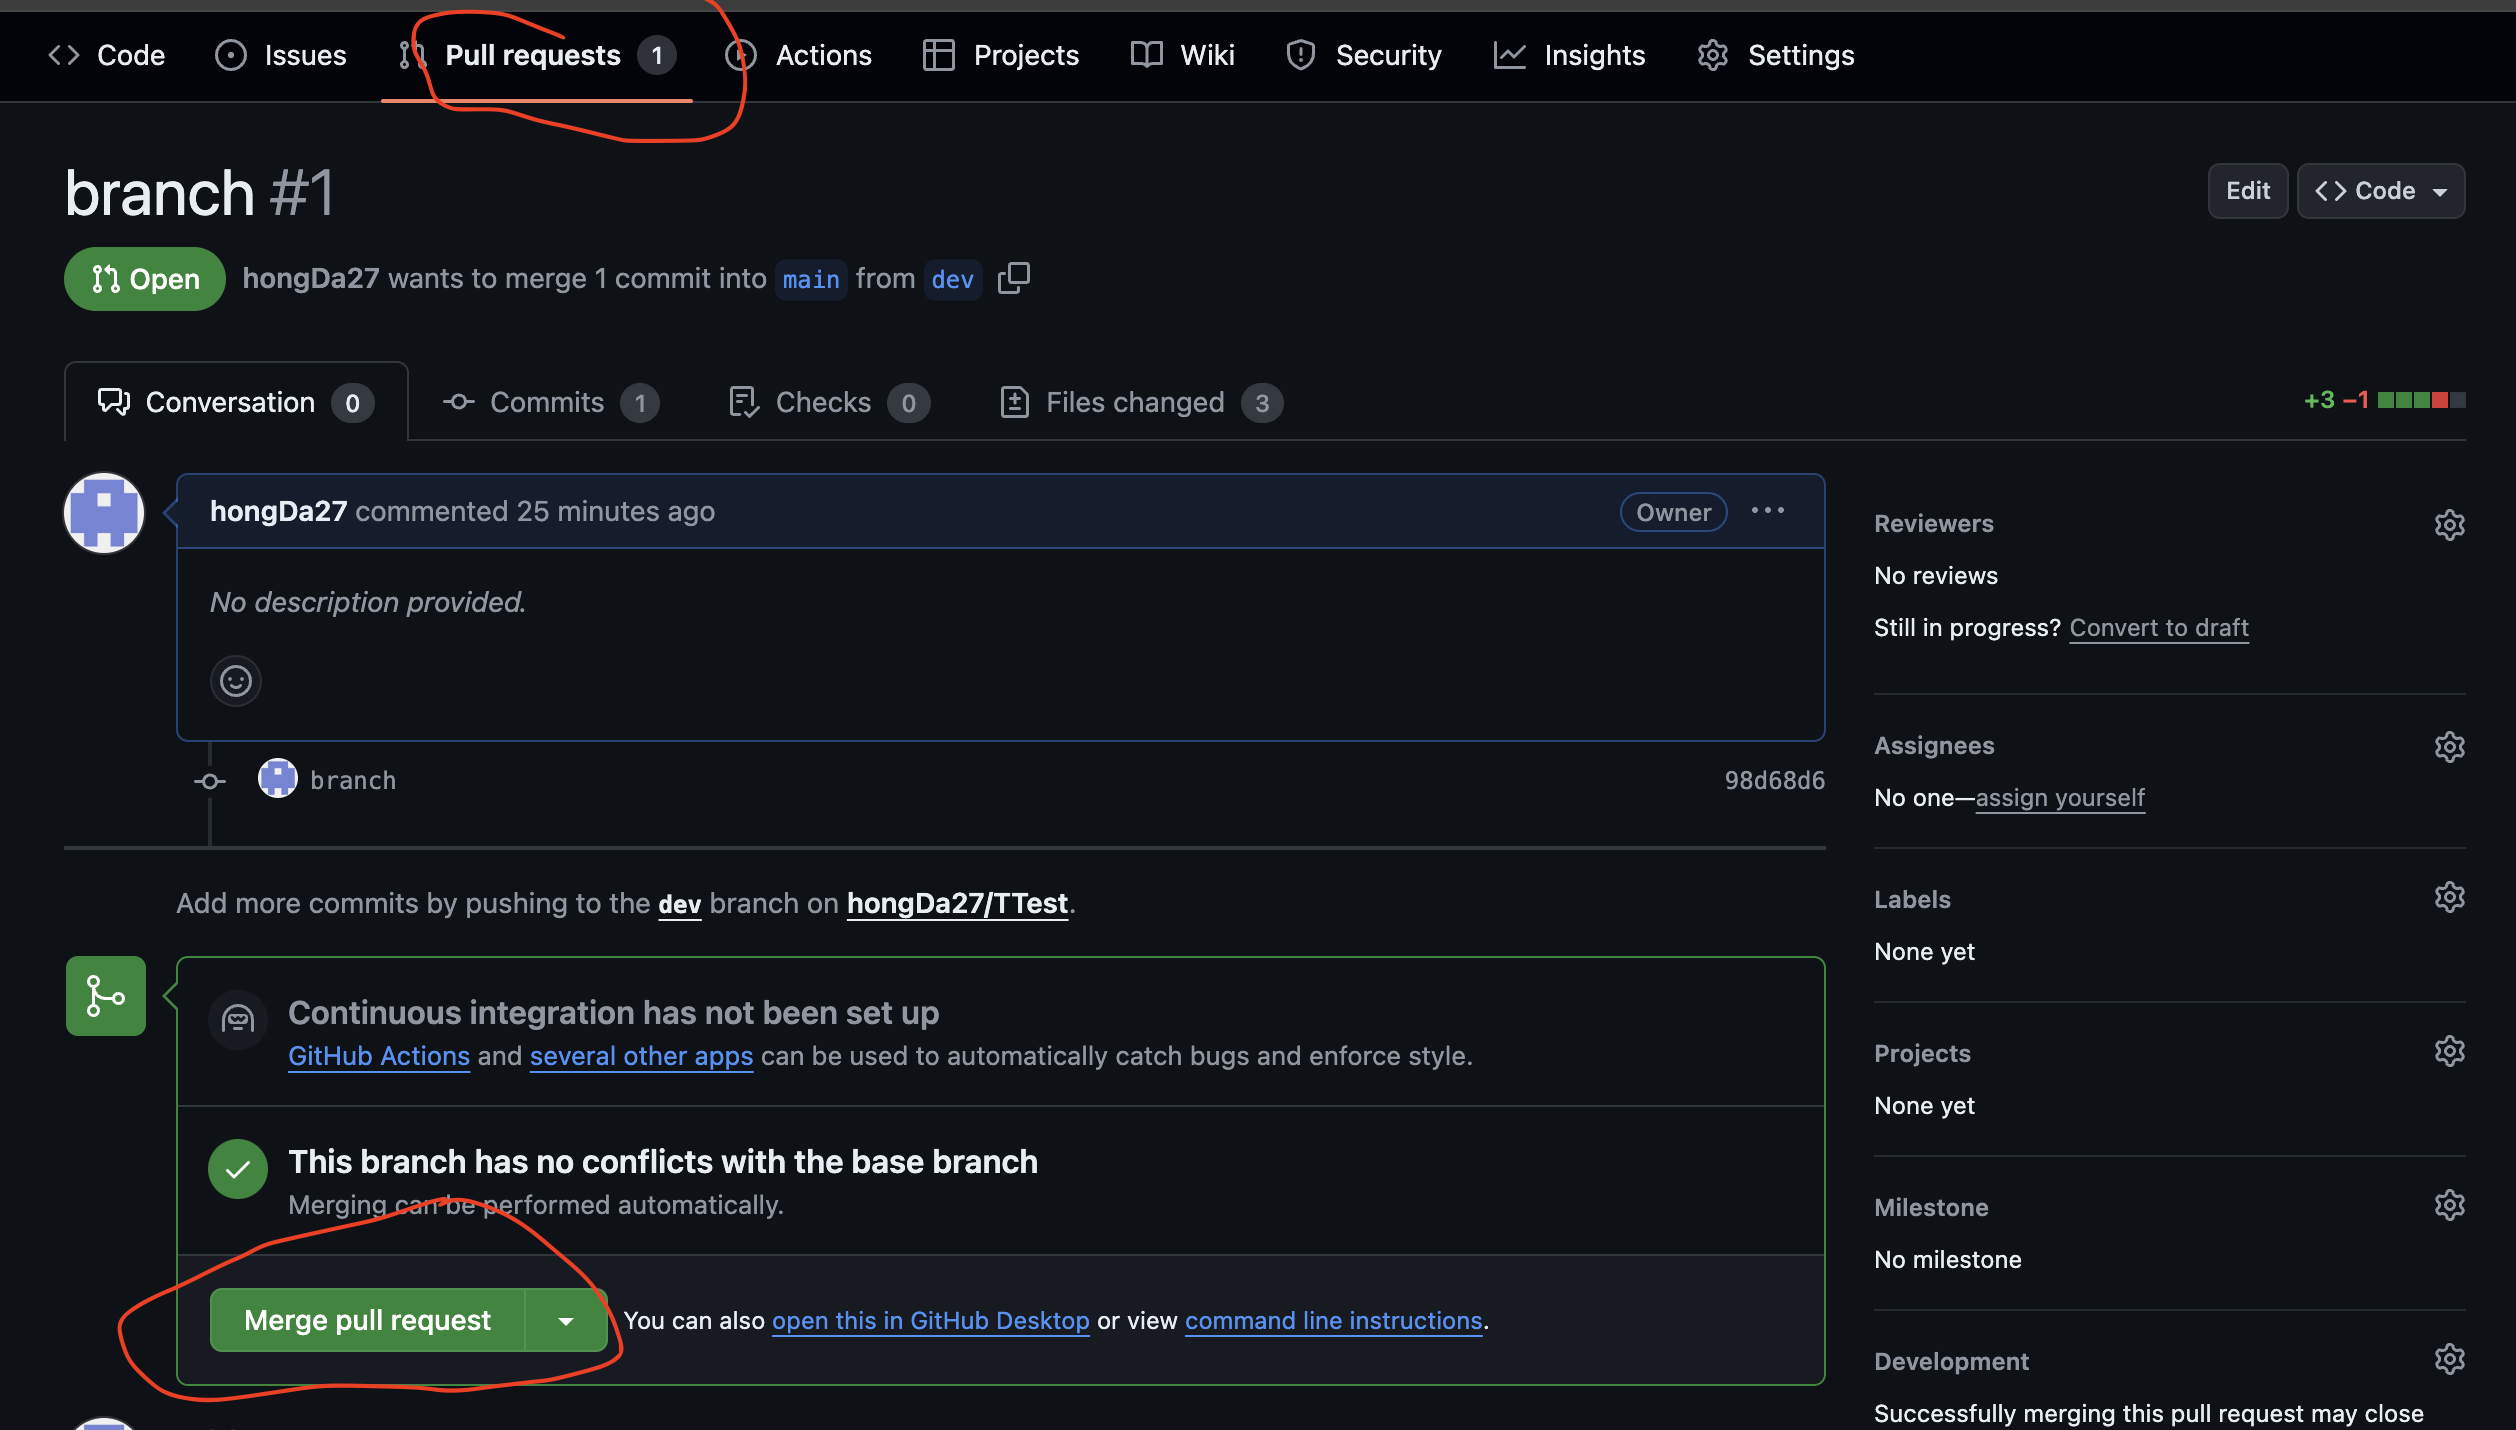Switch to the Conversation tab
Screen dimensions: 2516x1430
pyautogui.click(x=236, y=402)
